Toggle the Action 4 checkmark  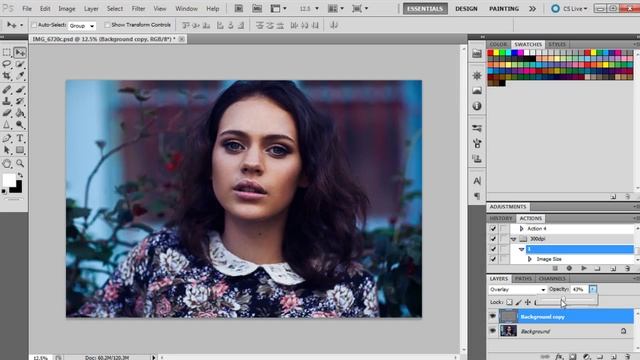coord(493,229)
